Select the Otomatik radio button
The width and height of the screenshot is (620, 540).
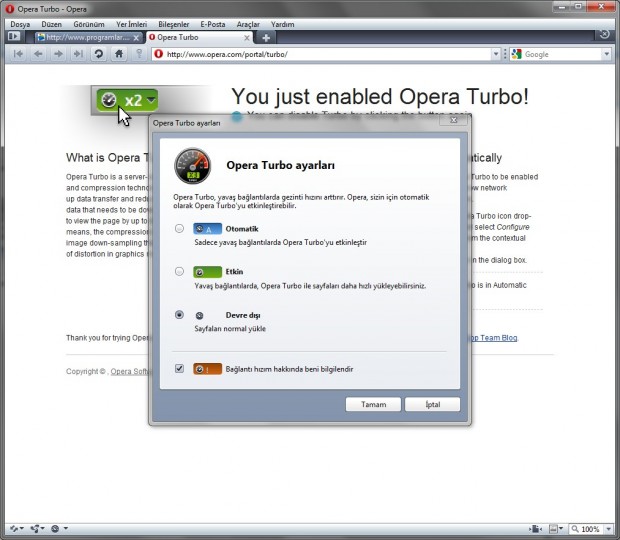179,228
